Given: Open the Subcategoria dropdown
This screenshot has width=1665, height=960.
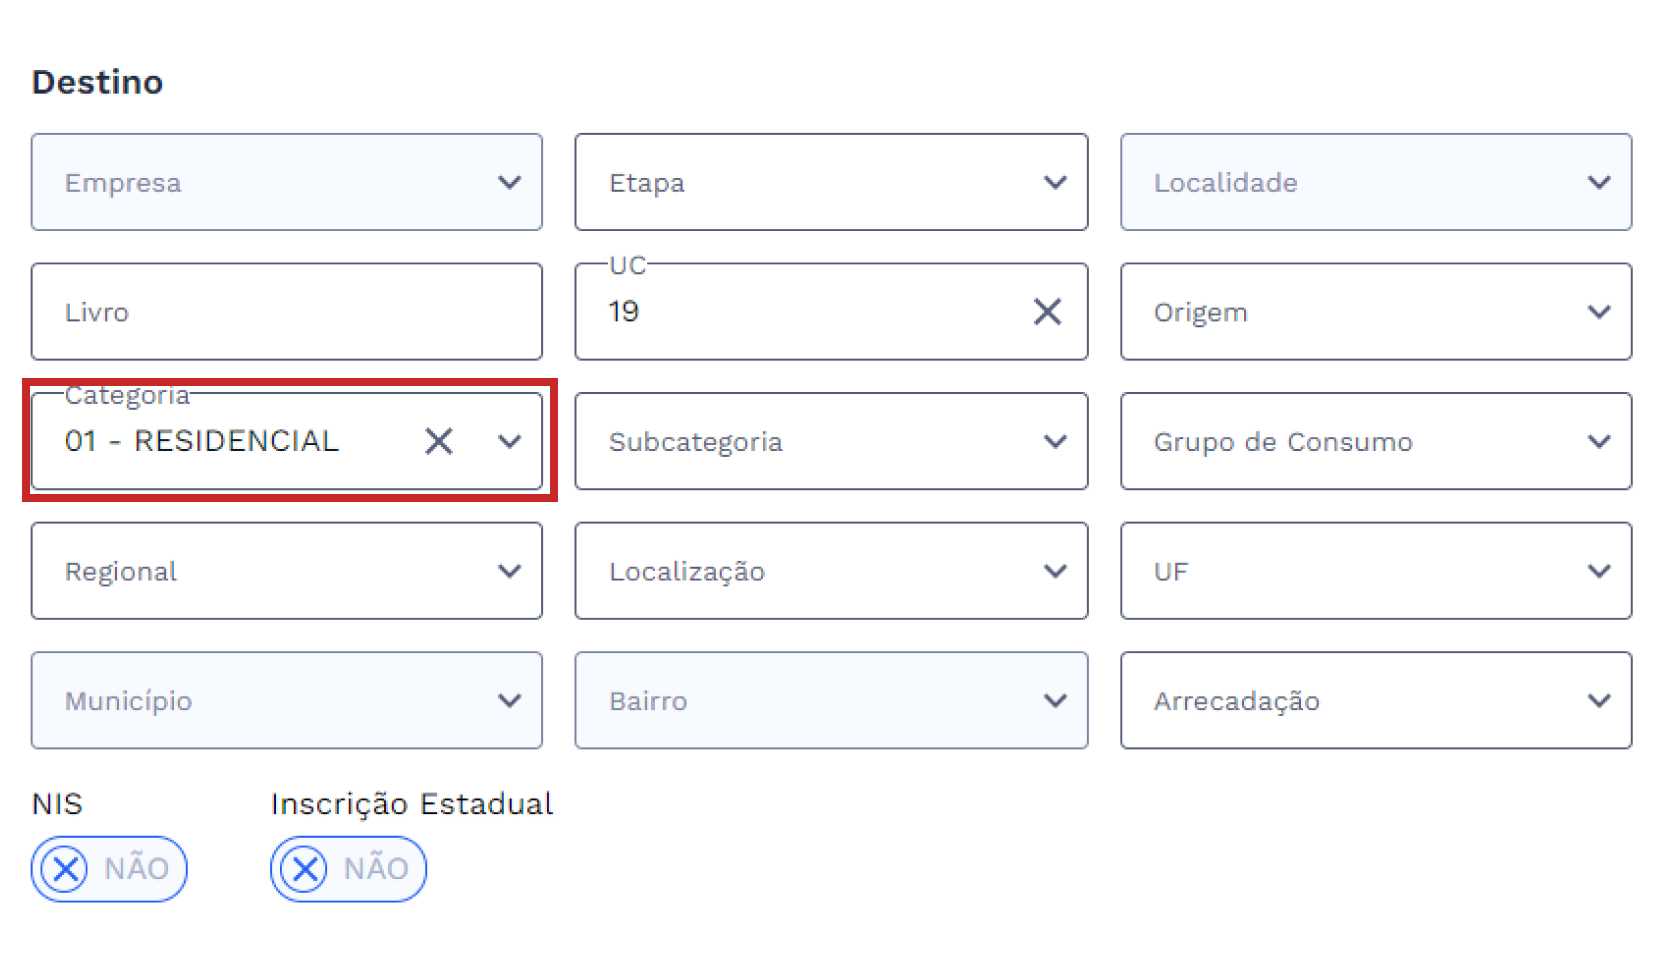Looking at the screenshot, I should [x=1055, y=441].
